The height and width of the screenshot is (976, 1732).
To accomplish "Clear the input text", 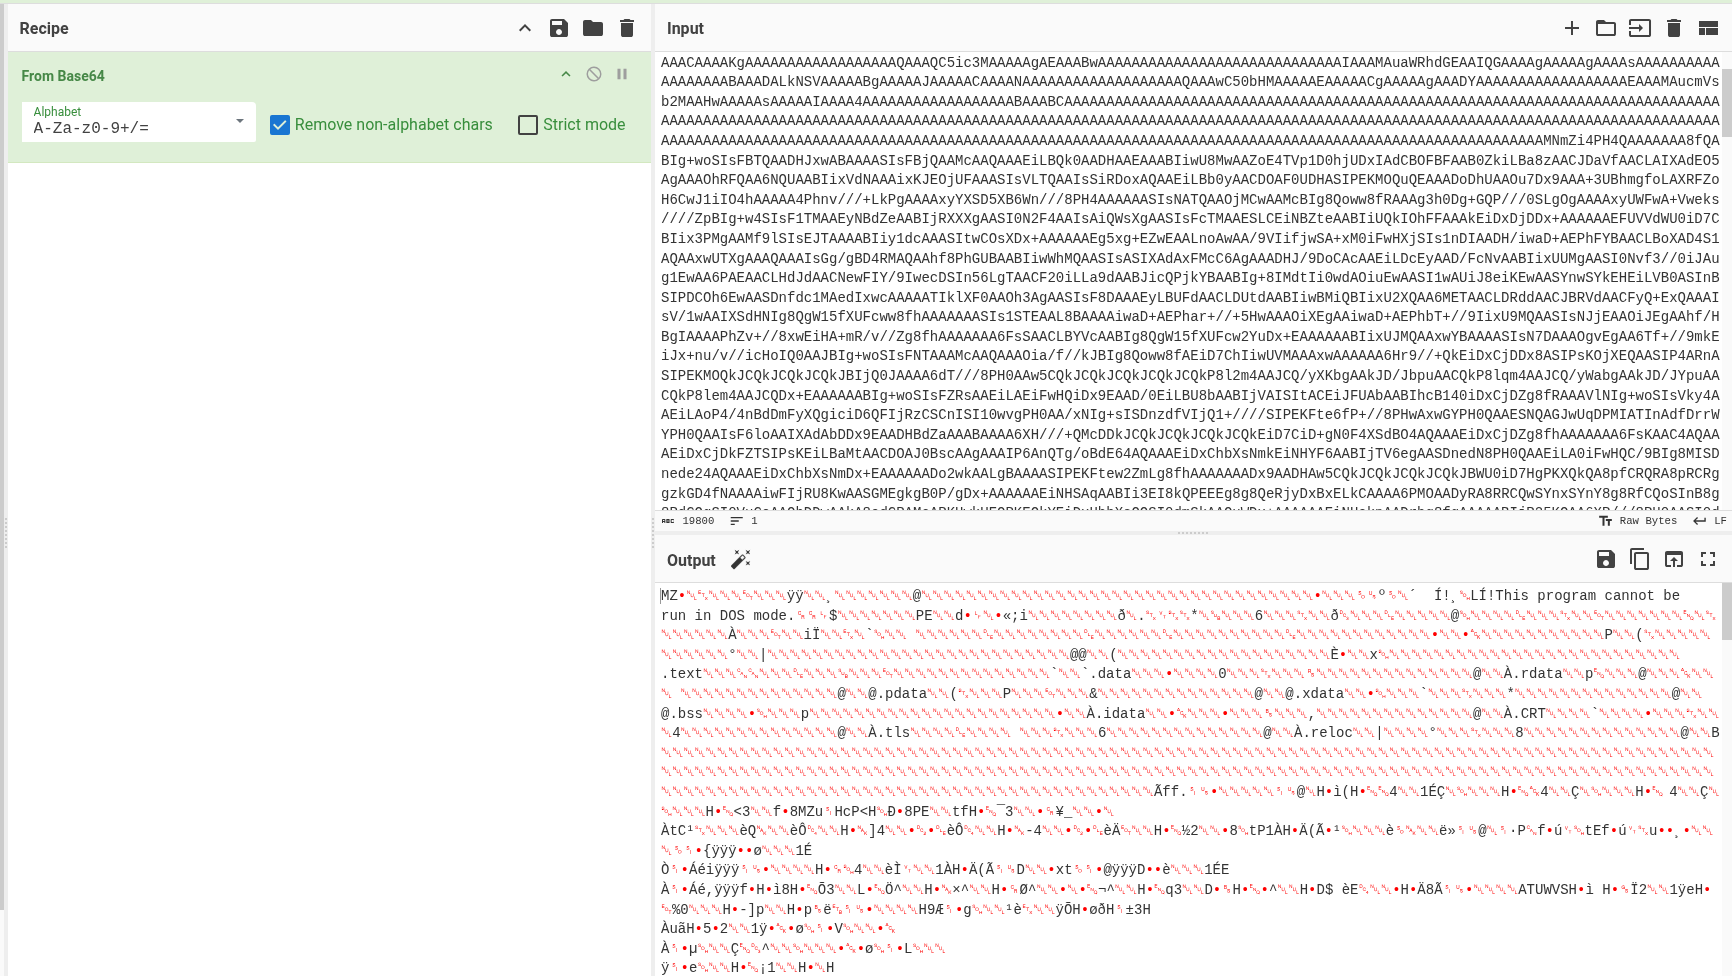I will pos(1673,28).
